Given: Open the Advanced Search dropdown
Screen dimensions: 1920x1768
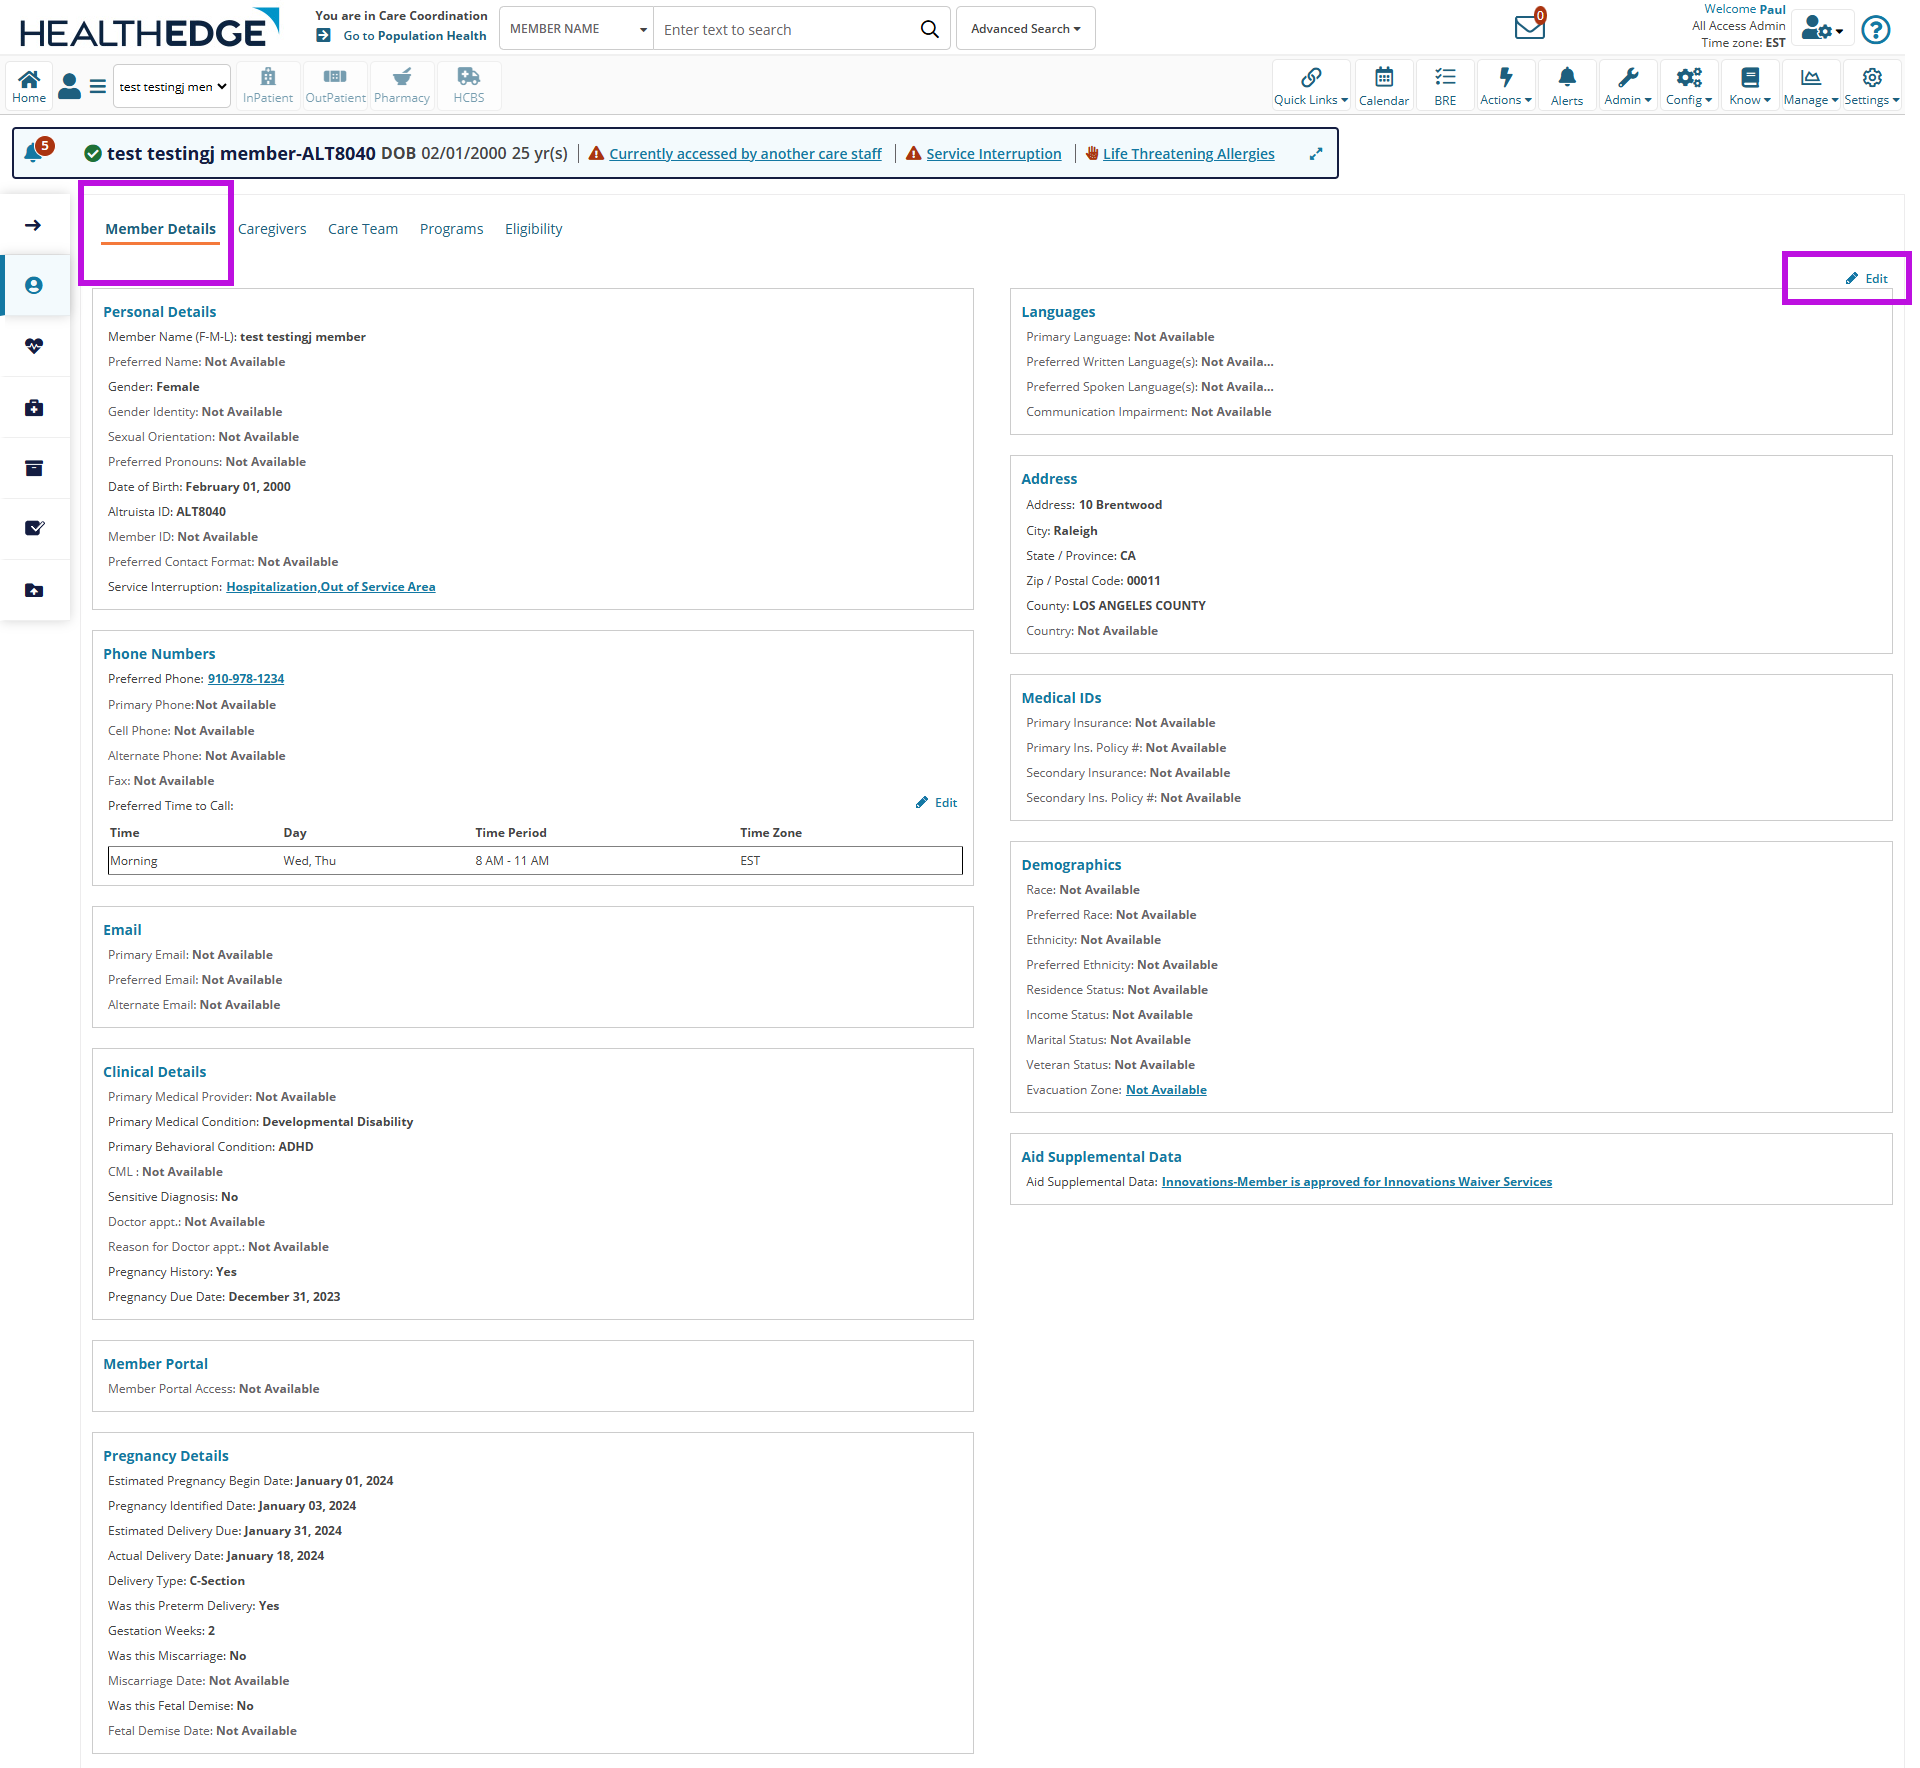Looking at the screenshot, I should pos(1025,29).
